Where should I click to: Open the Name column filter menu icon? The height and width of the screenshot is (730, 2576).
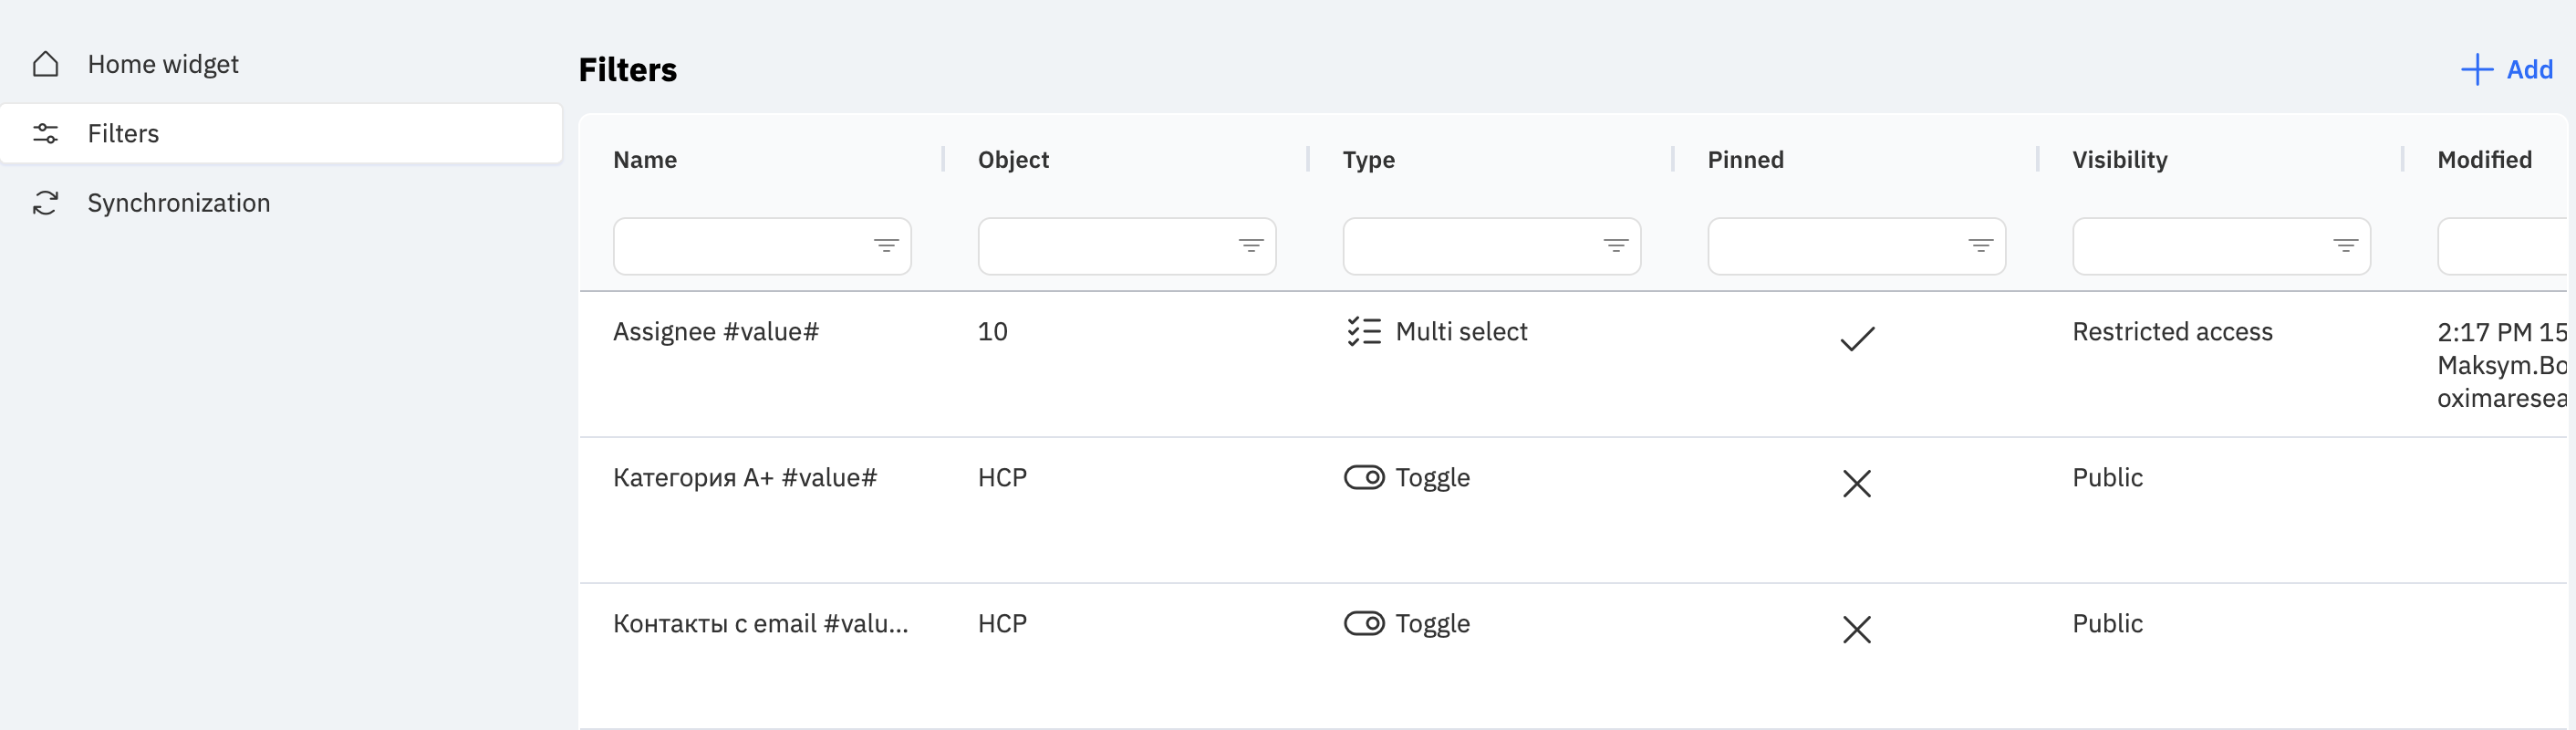886,246
